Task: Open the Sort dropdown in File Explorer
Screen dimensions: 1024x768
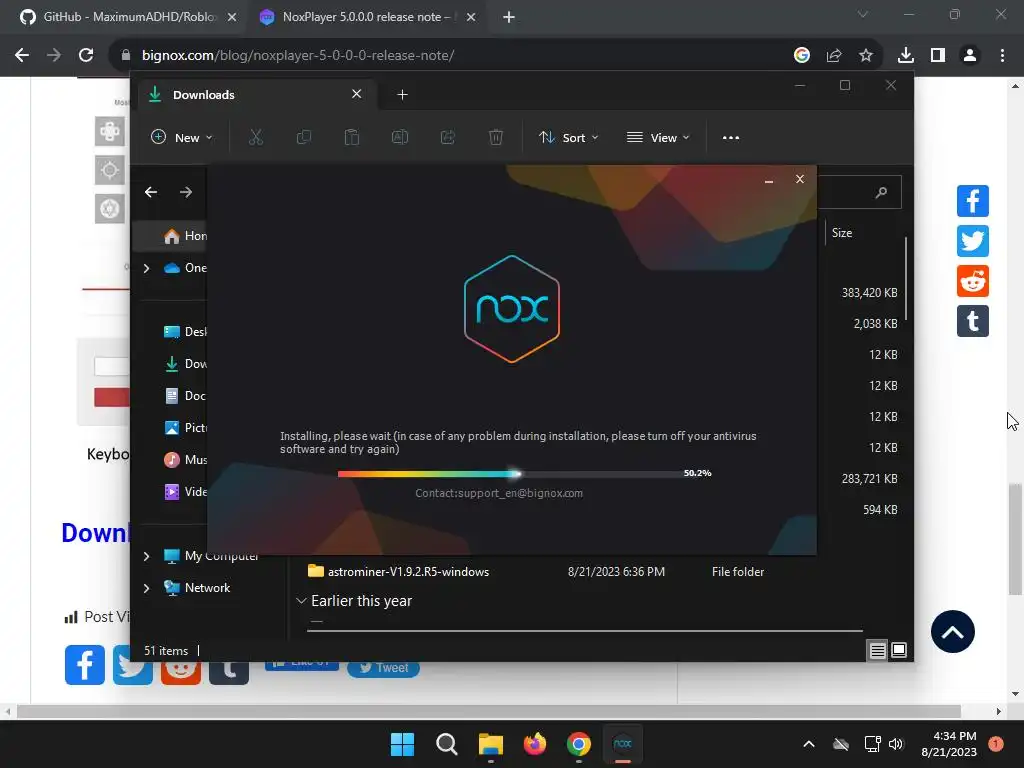Action: click(568, 138)
